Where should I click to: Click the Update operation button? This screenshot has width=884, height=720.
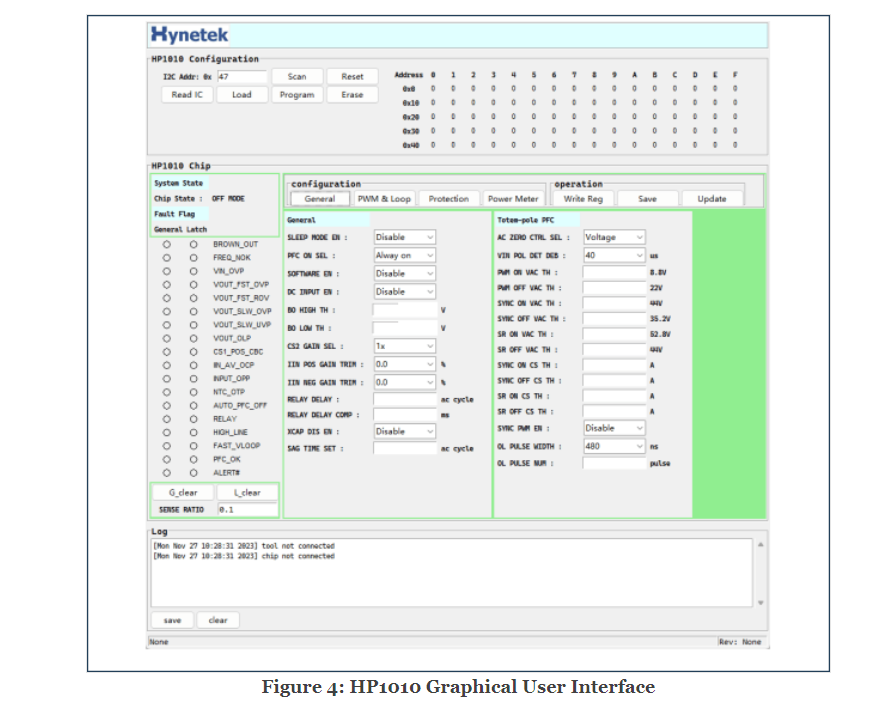point(712,198)
